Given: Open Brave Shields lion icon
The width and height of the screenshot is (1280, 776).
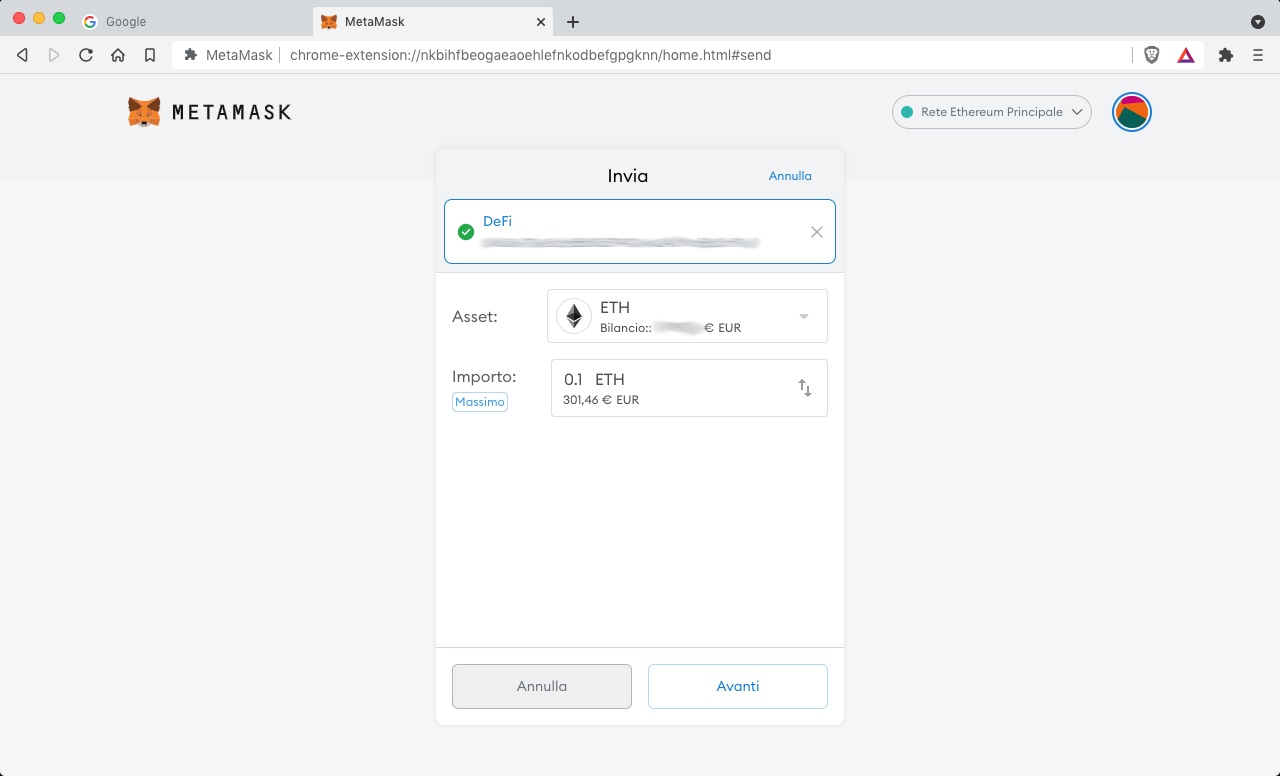Looking at the screenshot, I should tap(1152, 55).
